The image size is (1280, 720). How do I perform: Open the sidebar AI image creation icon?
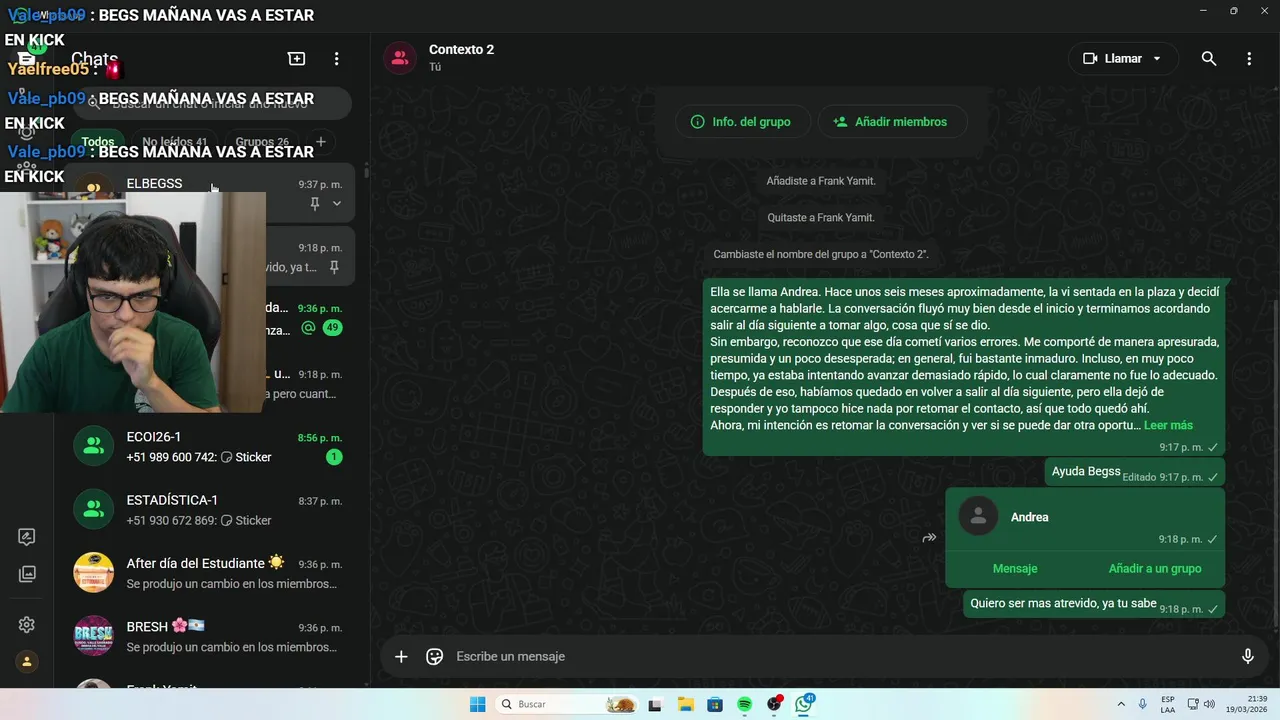(27, 537)
